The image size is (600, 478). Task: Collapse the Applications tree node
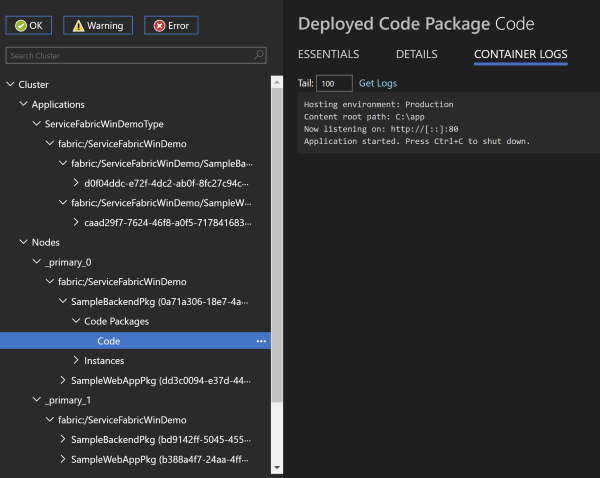[x=24, y=104]
